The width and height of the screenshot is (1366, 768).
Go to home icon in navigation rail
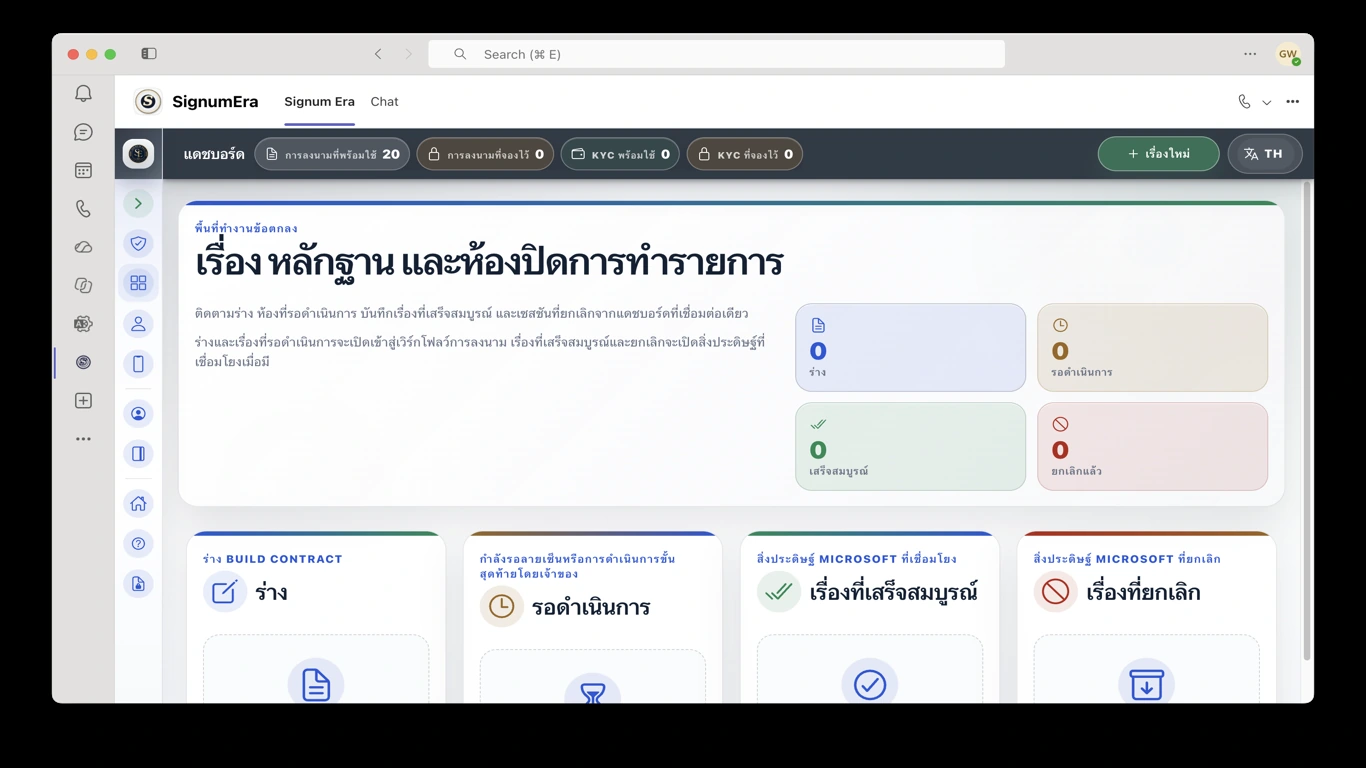click(138, 504)
